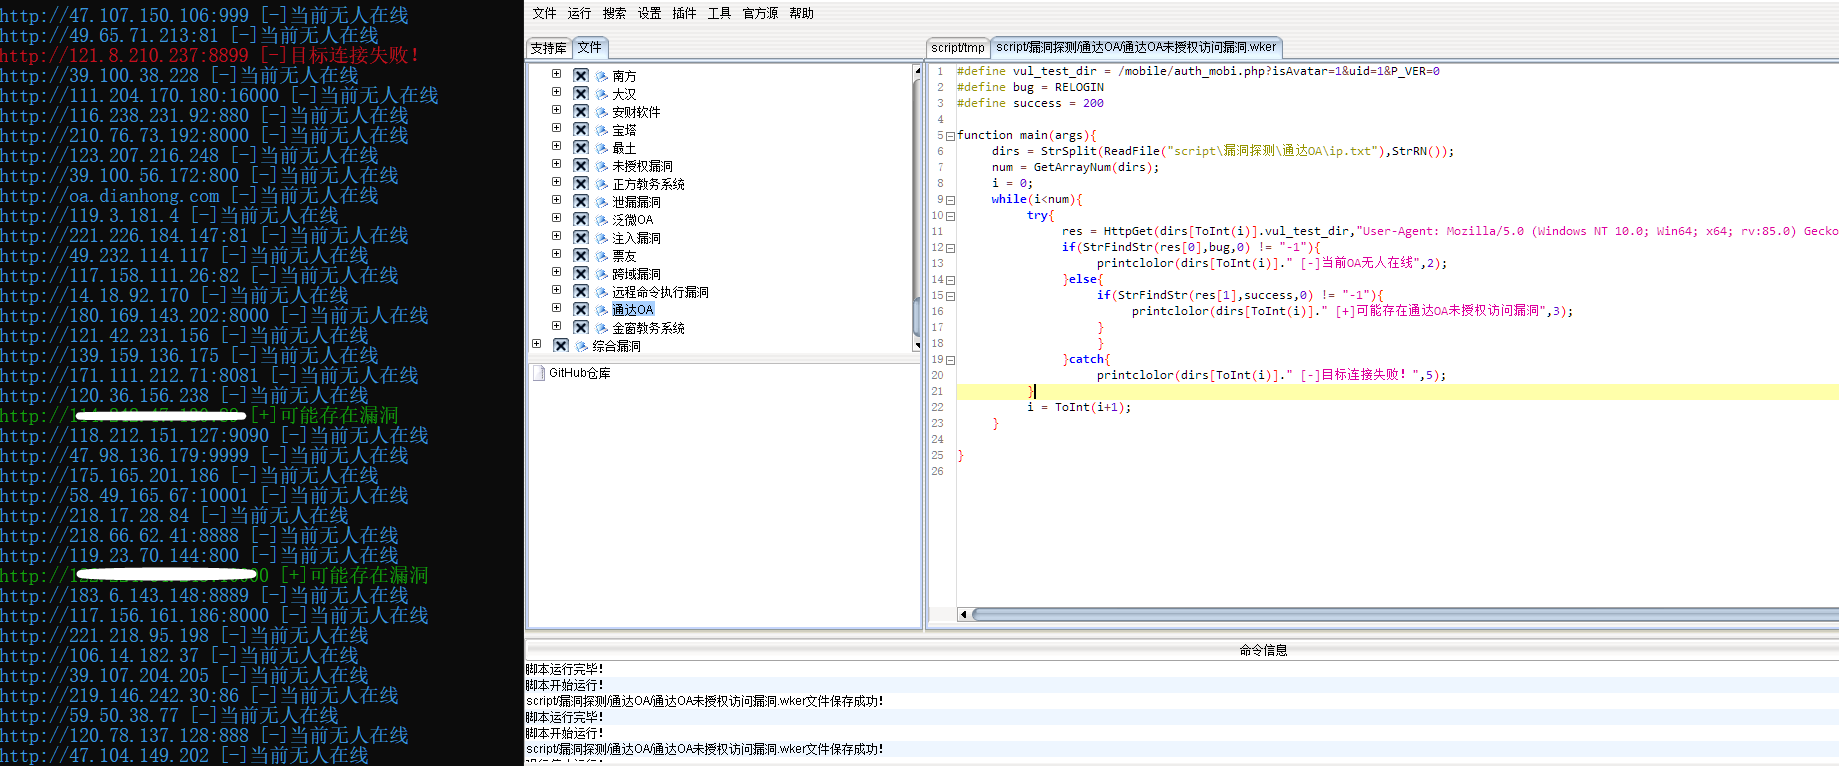Select the 远程命令执行漏洞 tree item label
The image size is (1839, 766).
[x=660, y=292]
